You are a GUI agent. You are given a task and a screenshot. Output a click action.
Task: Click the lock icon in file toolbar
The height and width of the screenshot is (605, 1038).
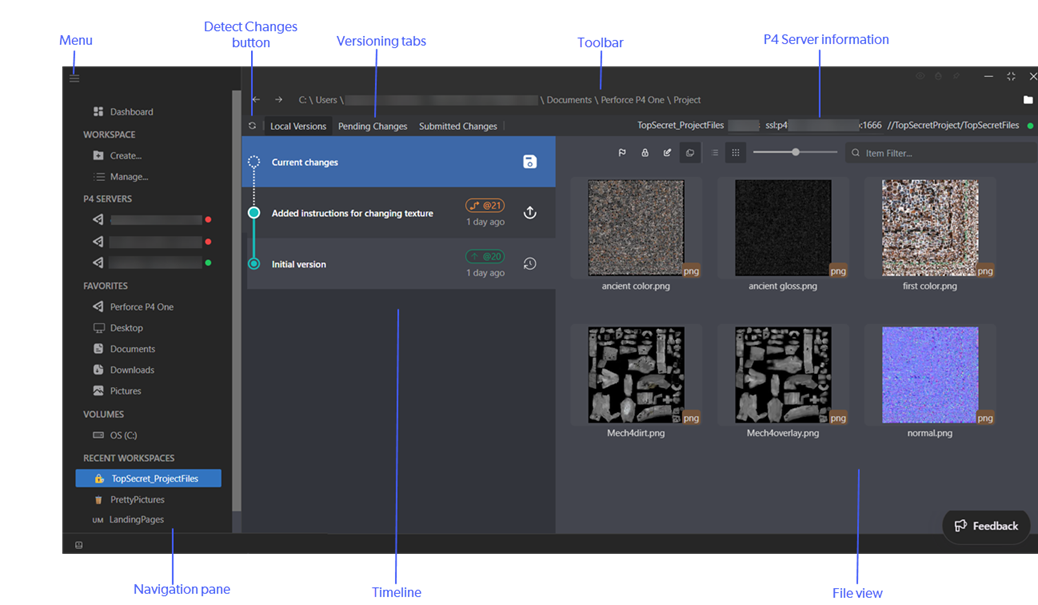click(x=645, y=153)
